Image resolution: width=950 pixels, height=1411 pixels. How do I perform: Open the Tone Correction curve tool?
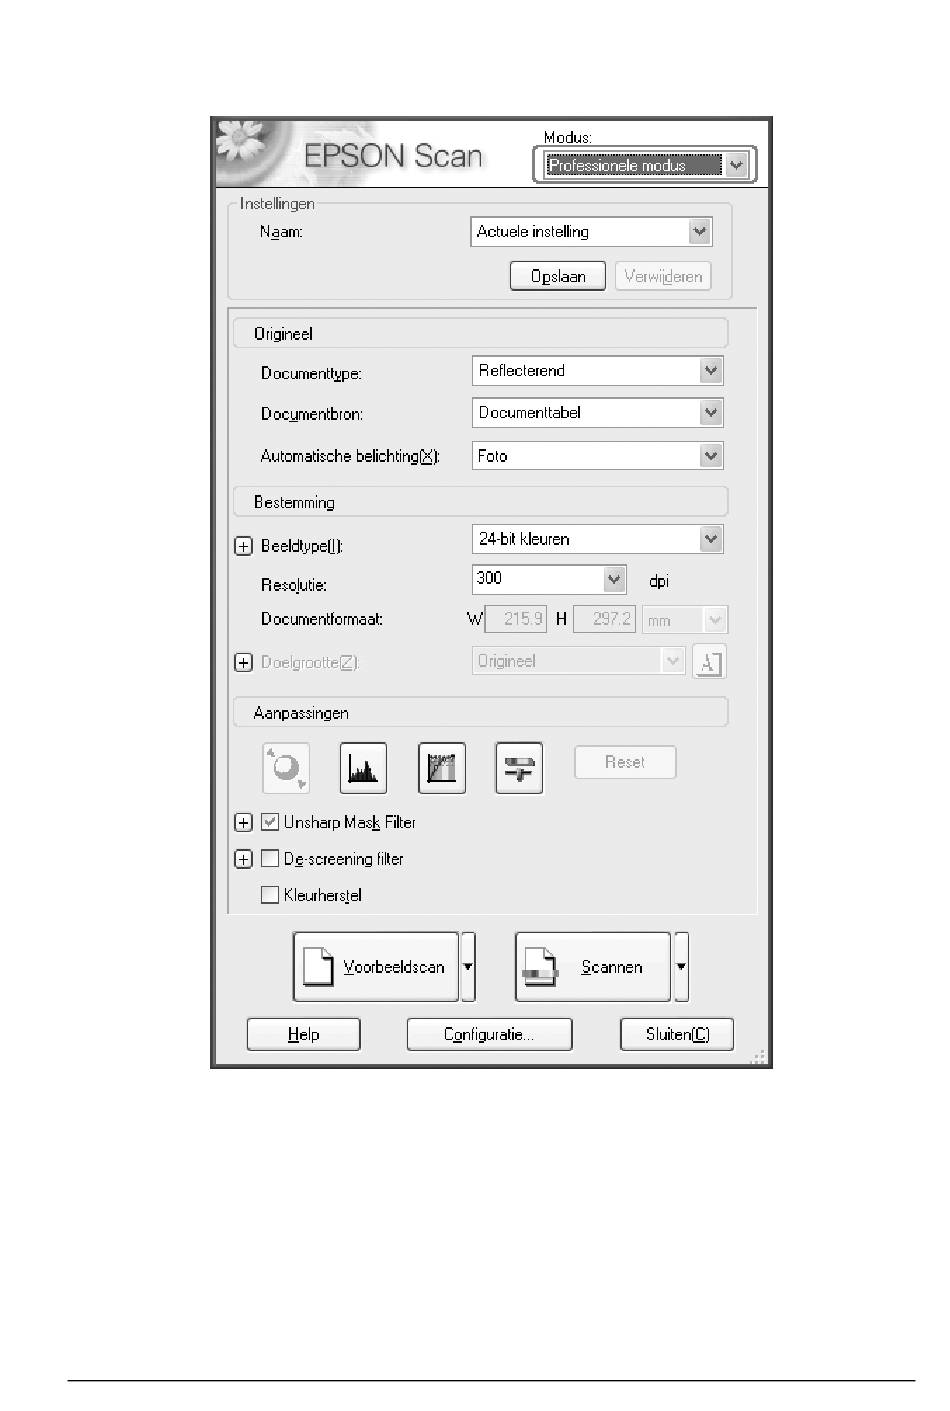pos(441,768)
